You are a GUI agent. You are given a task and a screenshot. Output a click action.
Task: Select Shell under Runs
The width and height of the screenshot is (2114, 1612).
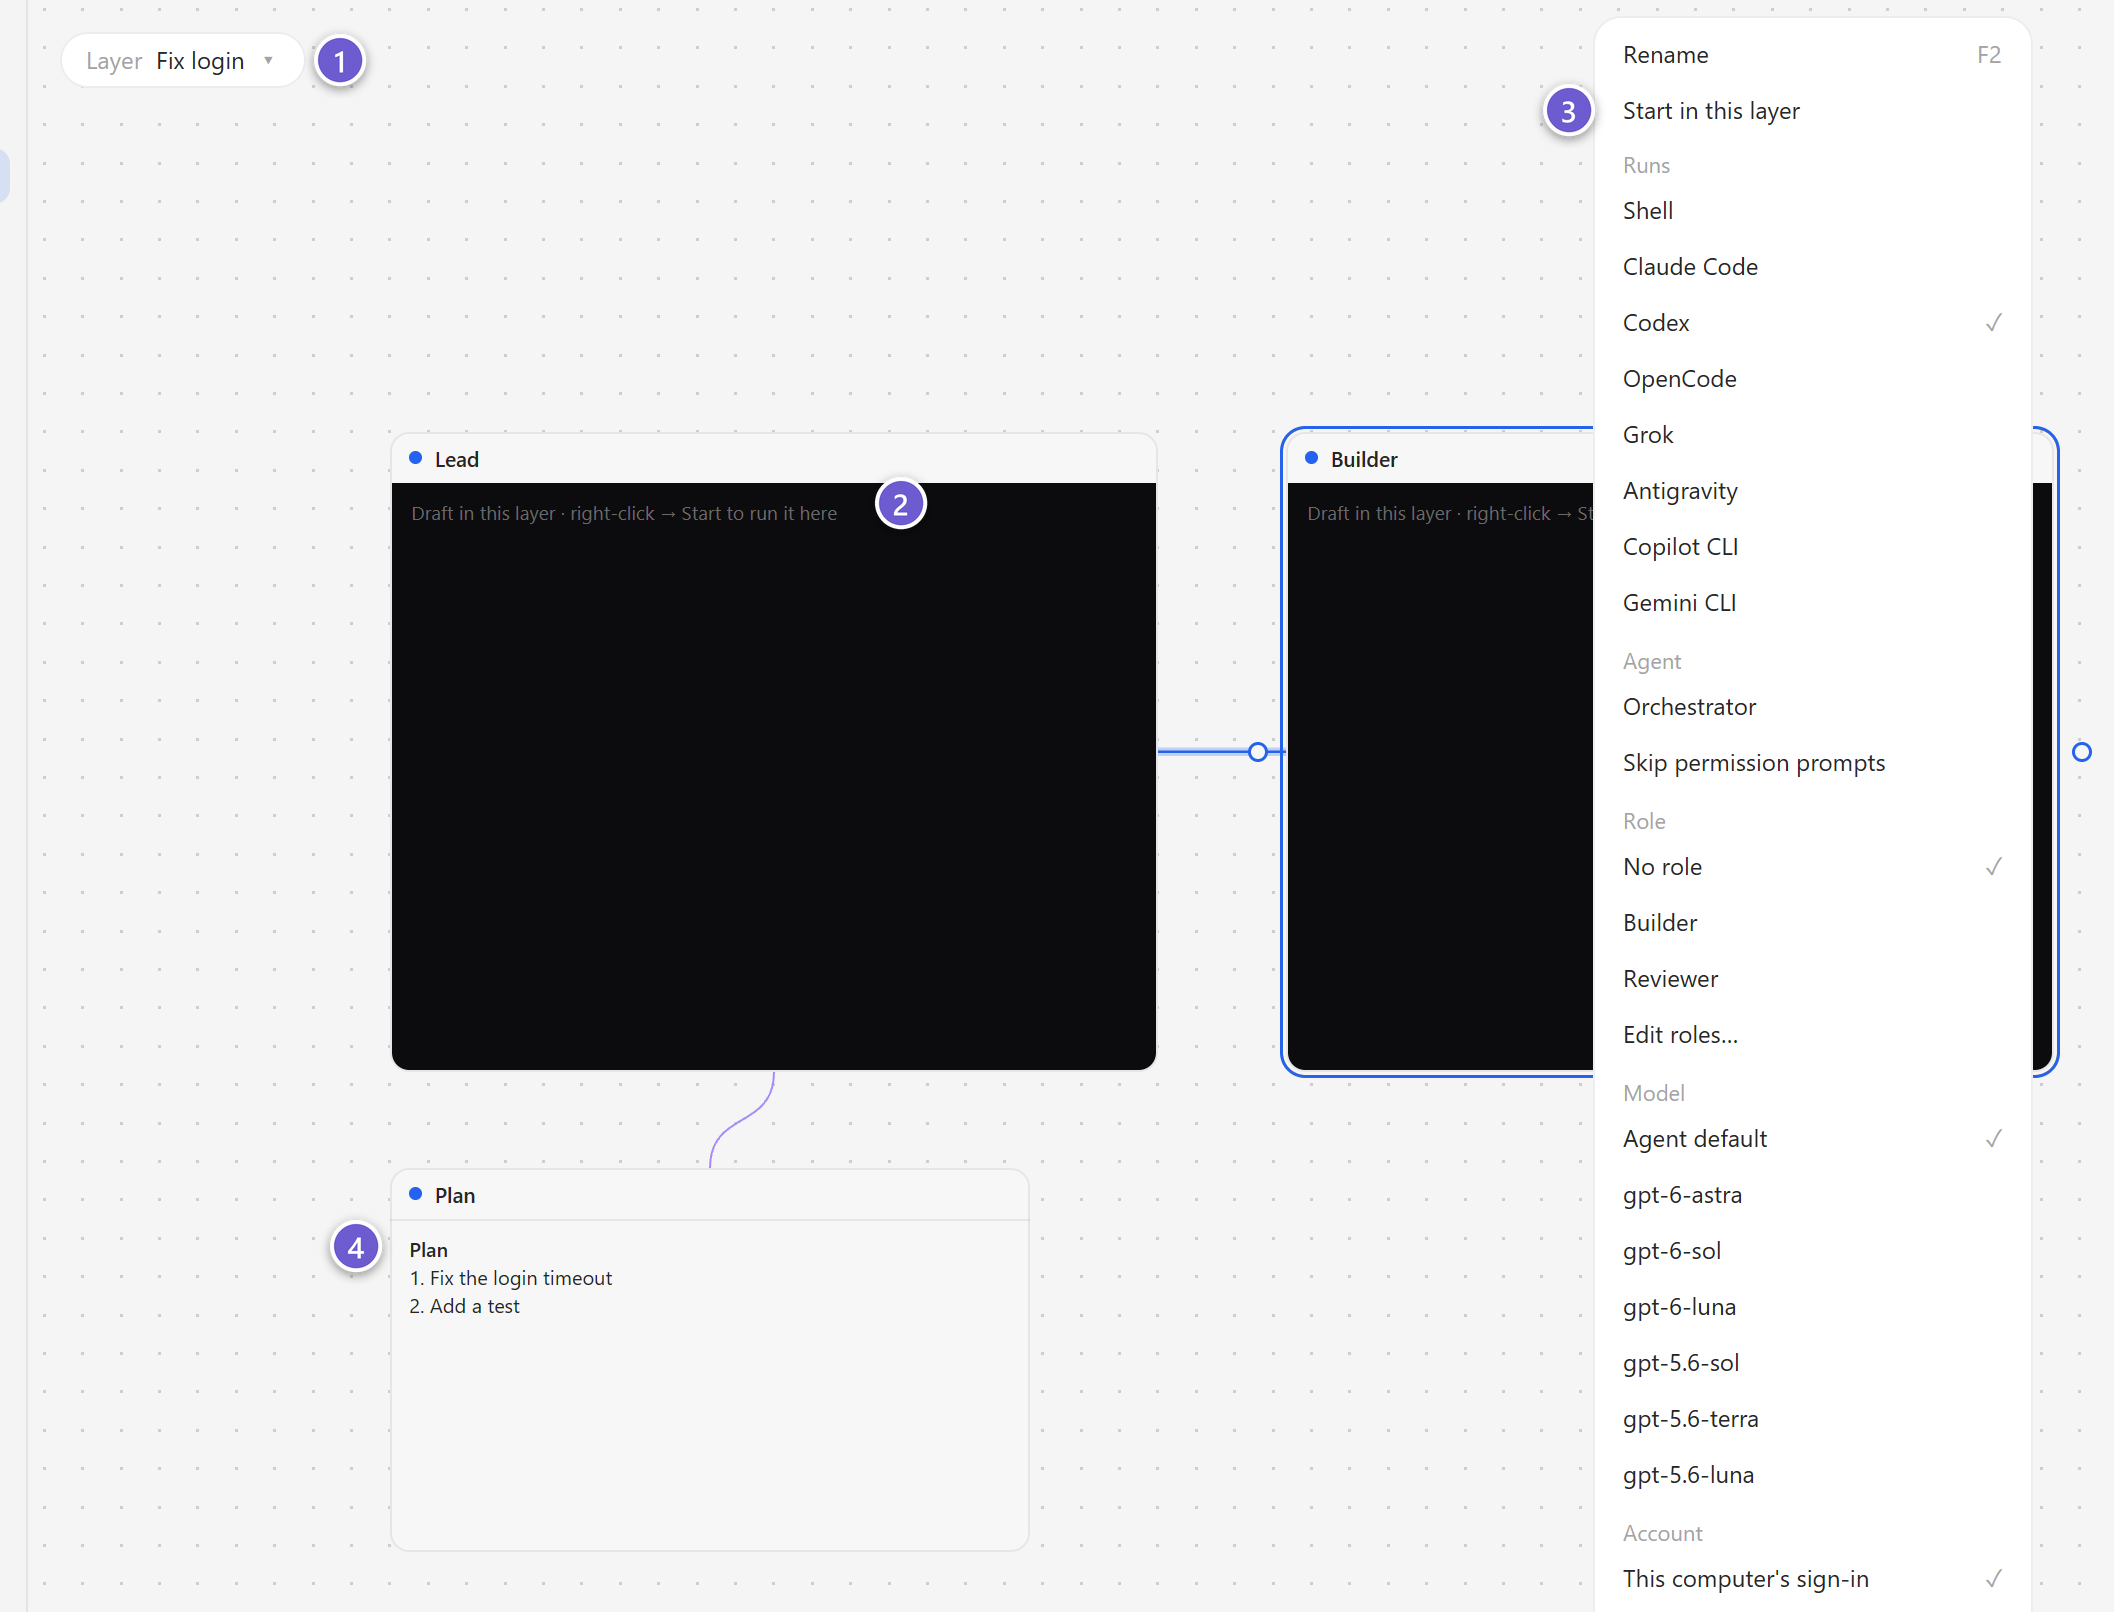tap(1812, 211)
